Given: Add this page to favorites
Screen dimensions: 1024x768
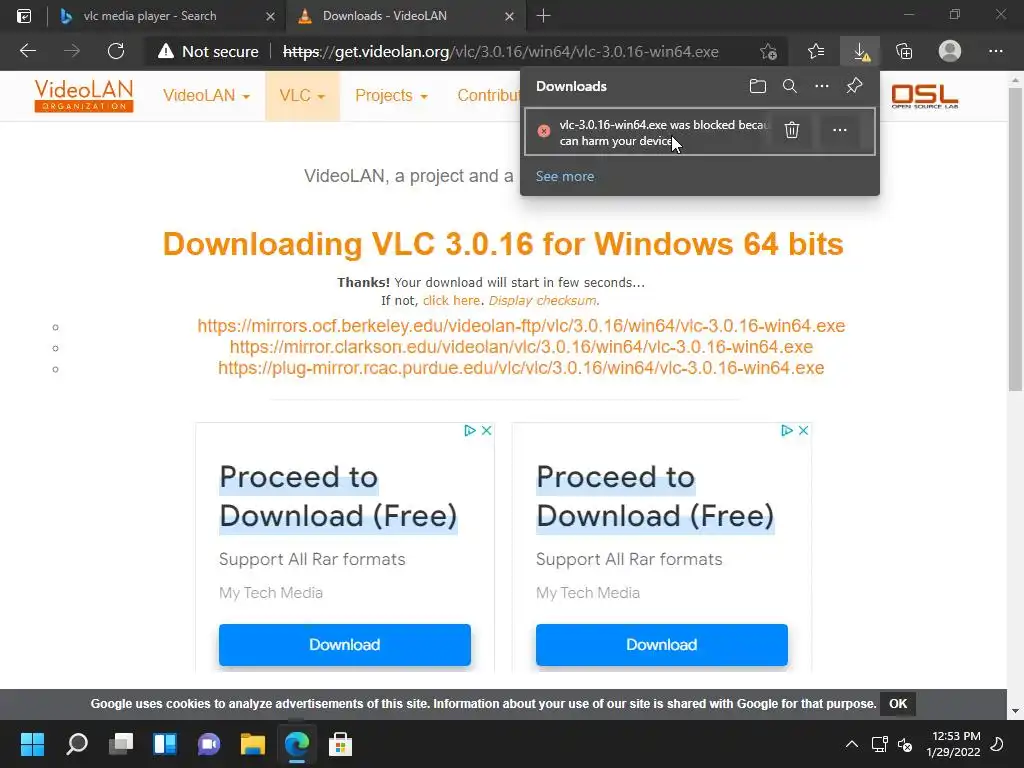Looking at the screenshot, I should [769, 51].
